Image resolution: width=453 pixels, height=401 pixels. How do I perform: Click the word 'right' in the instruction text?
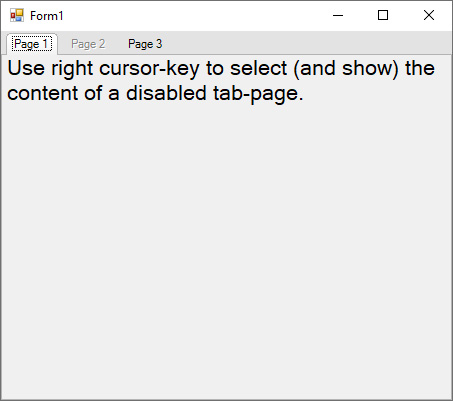pos(72,69)
